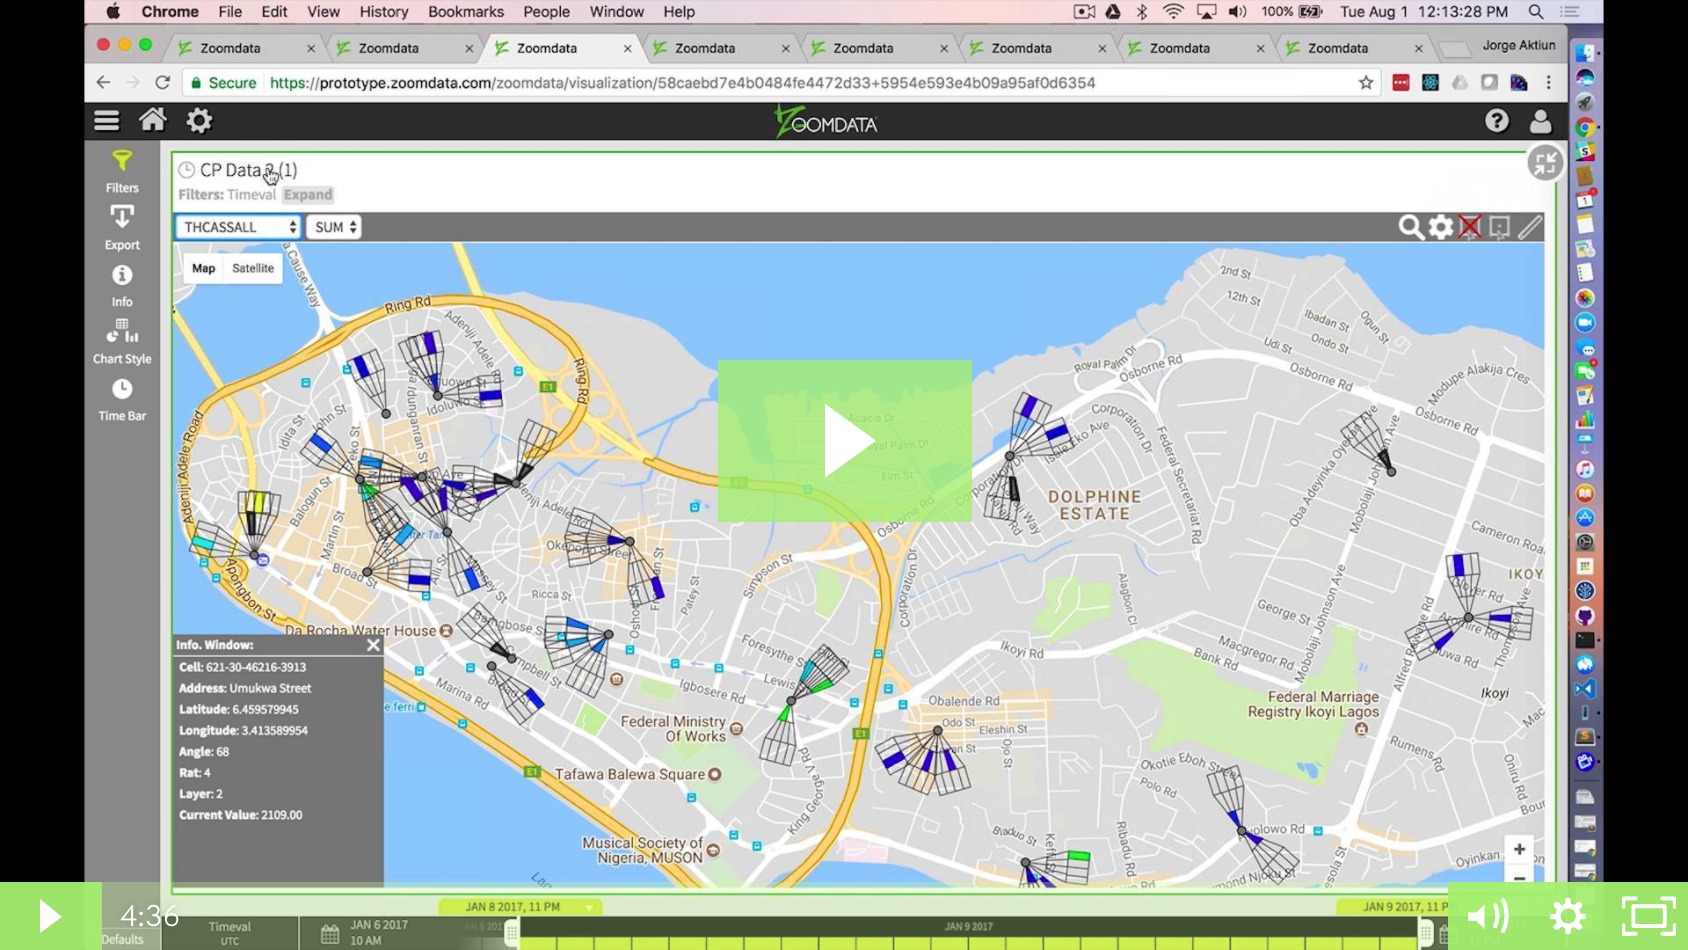The height and width of the screenshot is (950, 1688).
Task: Click the CP Data 2 (1) chart title
Action: 248,170
